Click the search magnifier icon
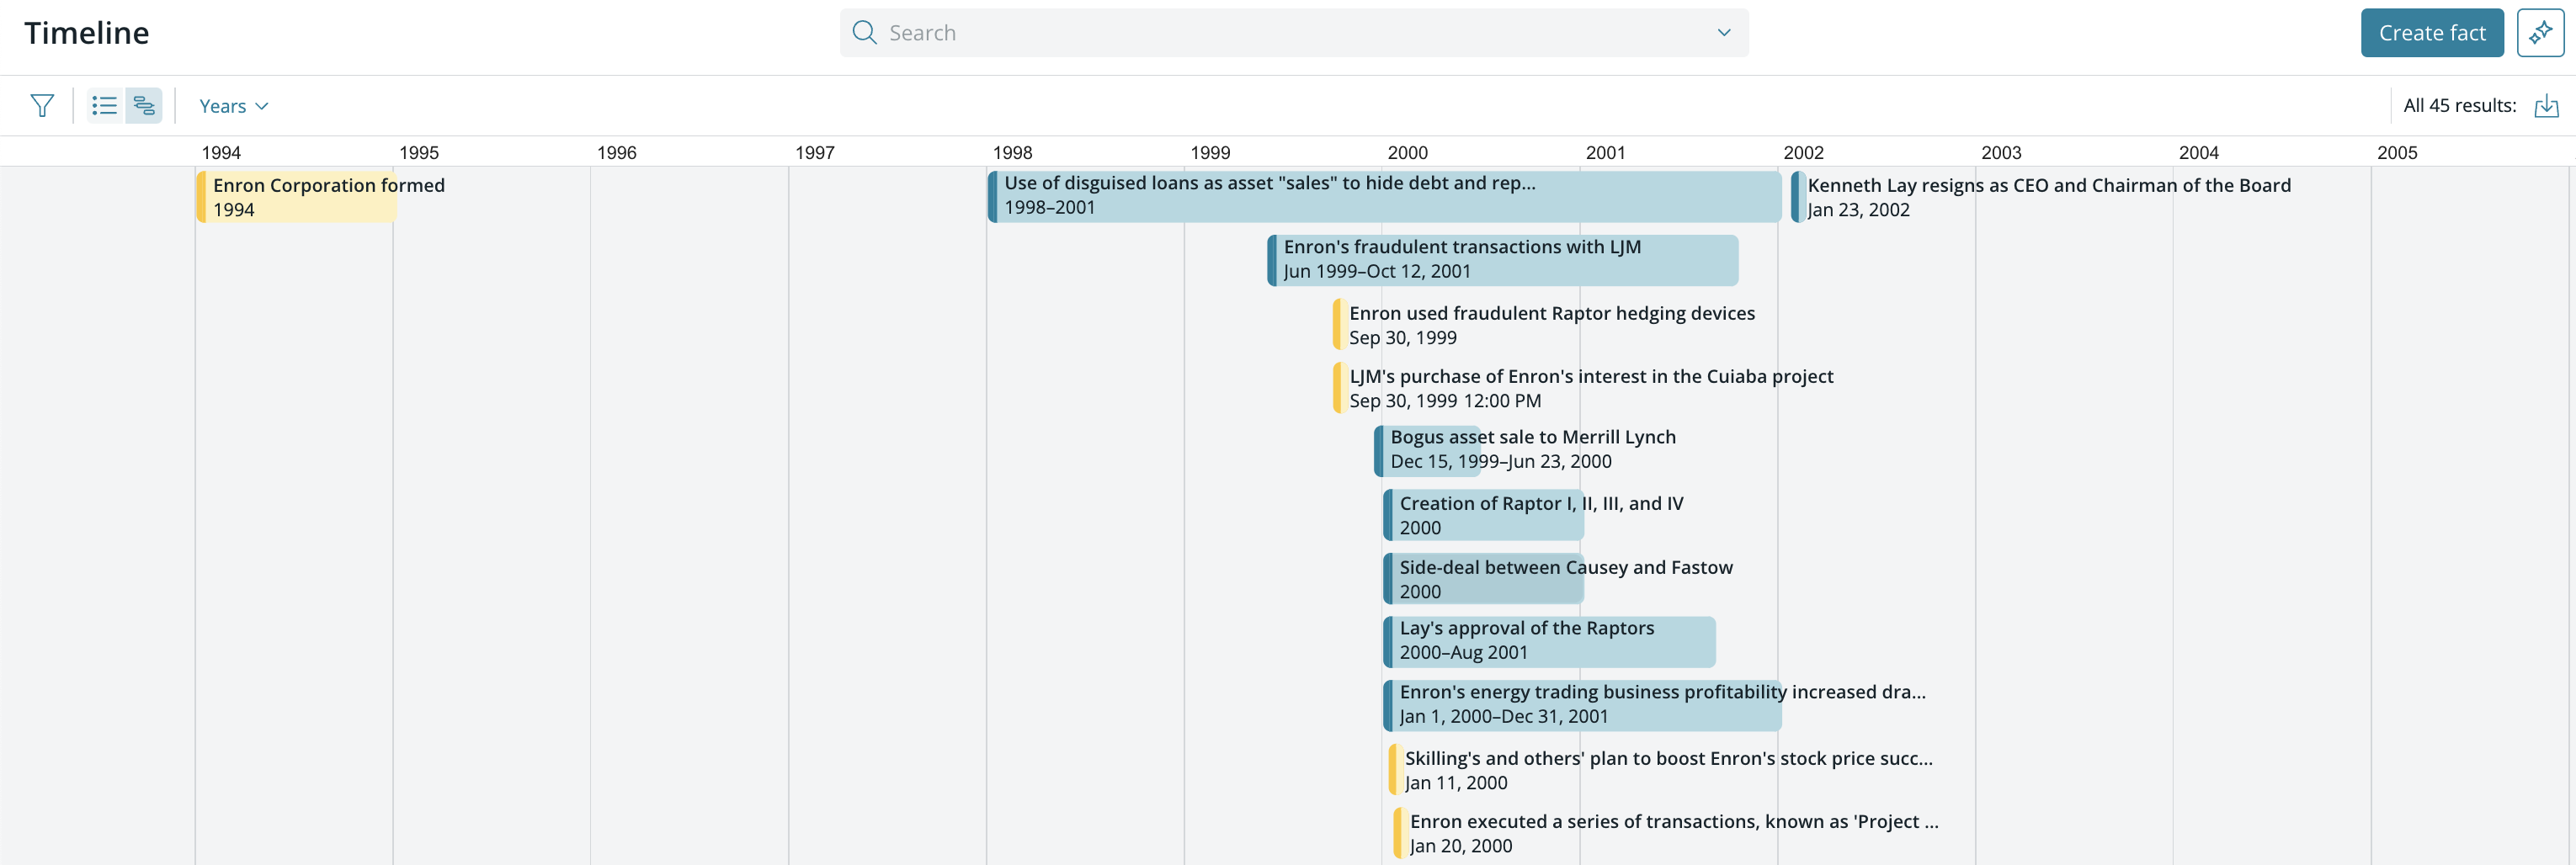 click(x=864, y=33)
